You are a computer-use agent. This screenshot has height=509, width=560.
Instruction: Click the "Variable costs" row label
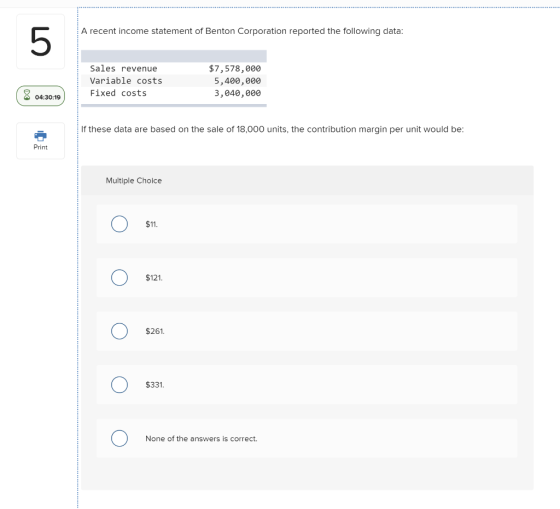[x=126, y=81]
